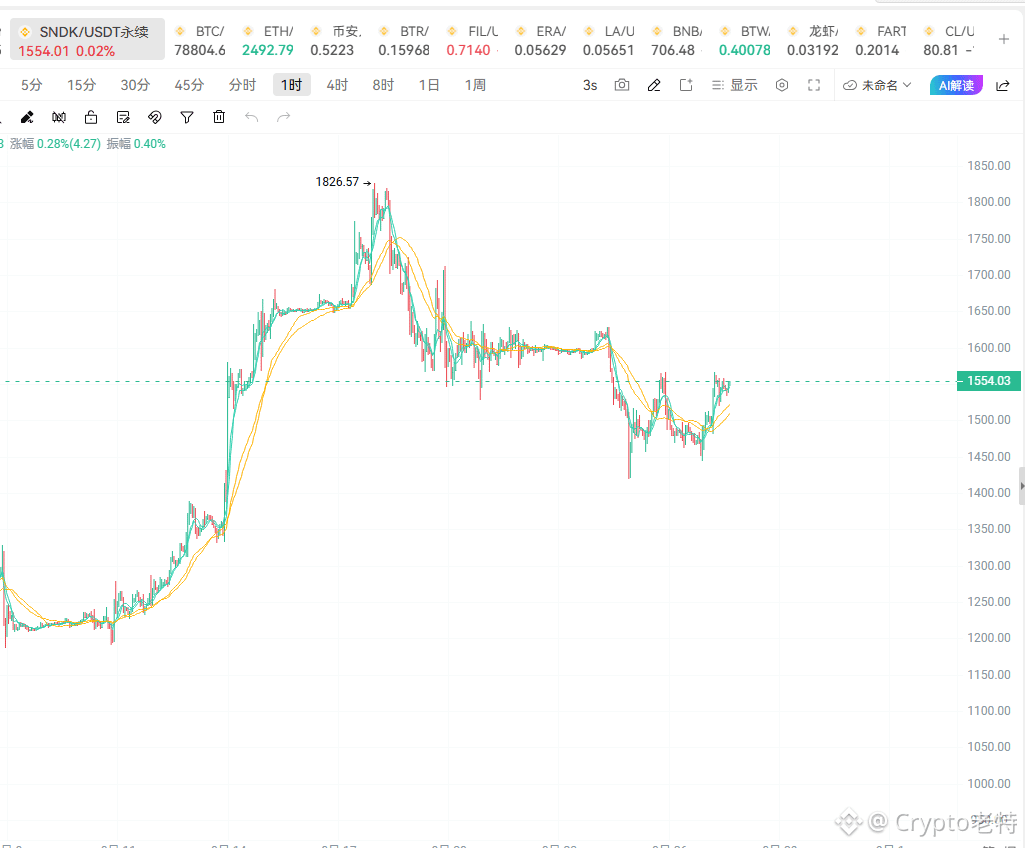Open the FIL/U symbol tab
This screenshot has height=848, width=1025.
pos(472,40)
